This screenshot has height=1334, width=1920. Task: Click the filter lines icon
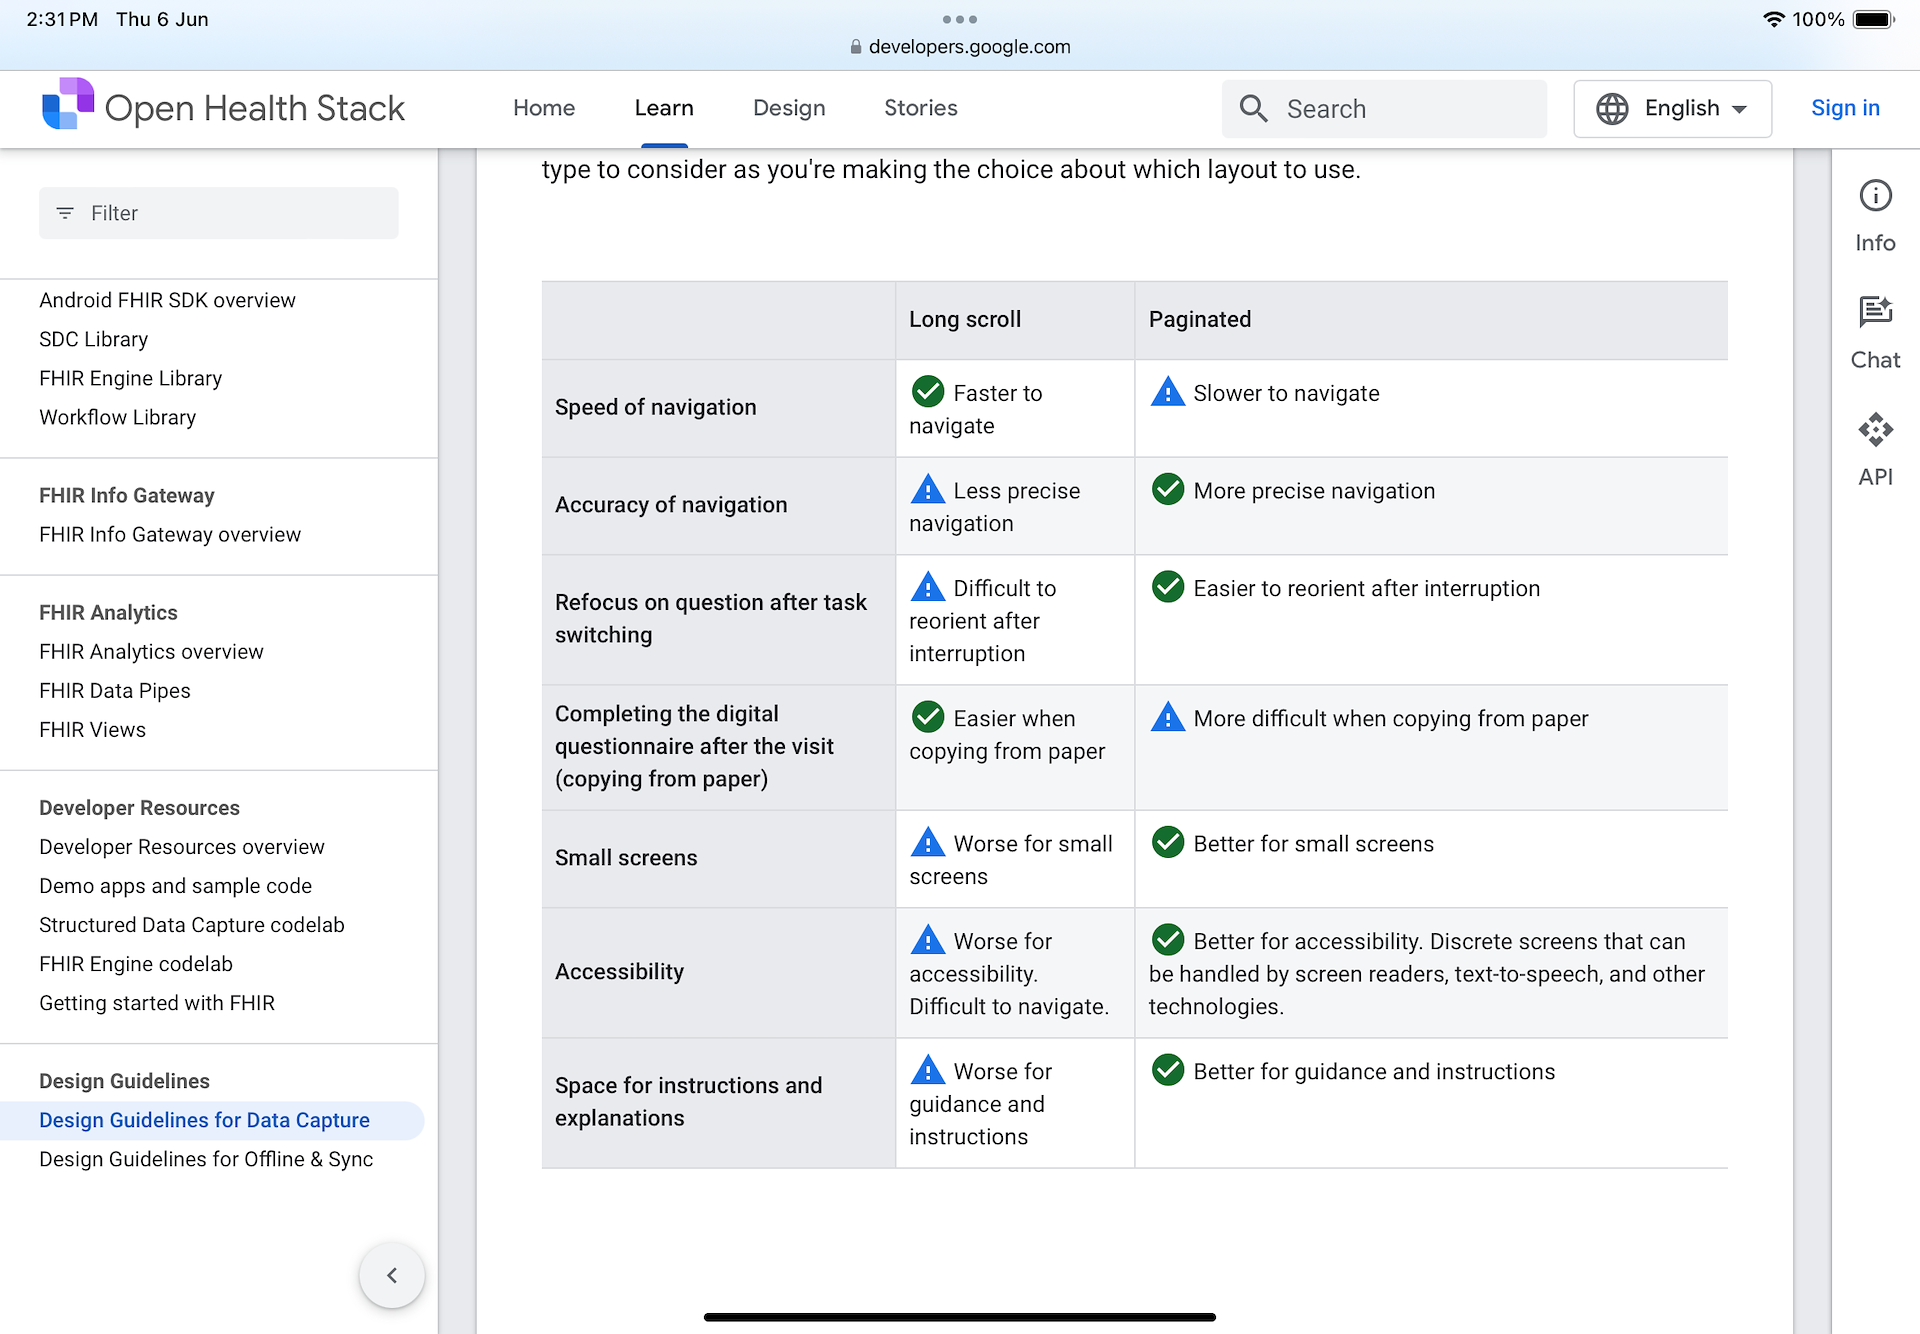click(65, 213)
